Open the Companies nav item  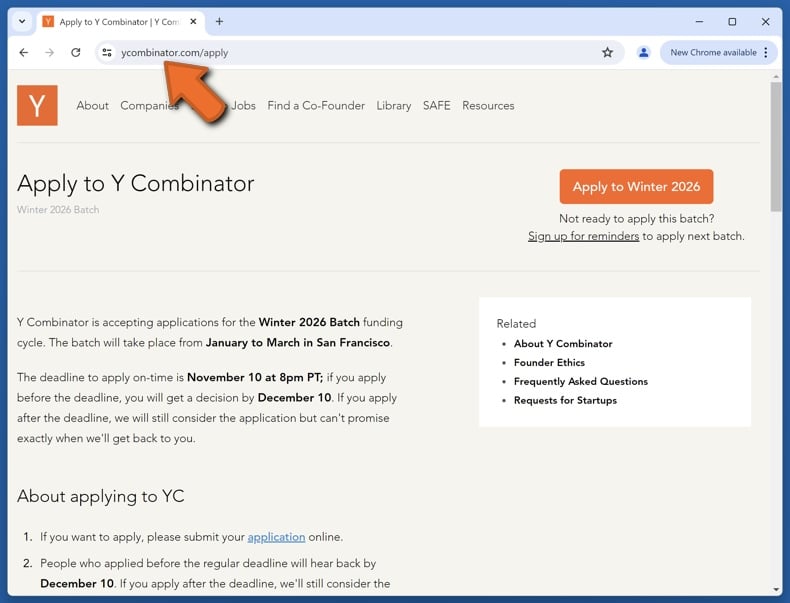pyautogui.click(x=149, y=106)
